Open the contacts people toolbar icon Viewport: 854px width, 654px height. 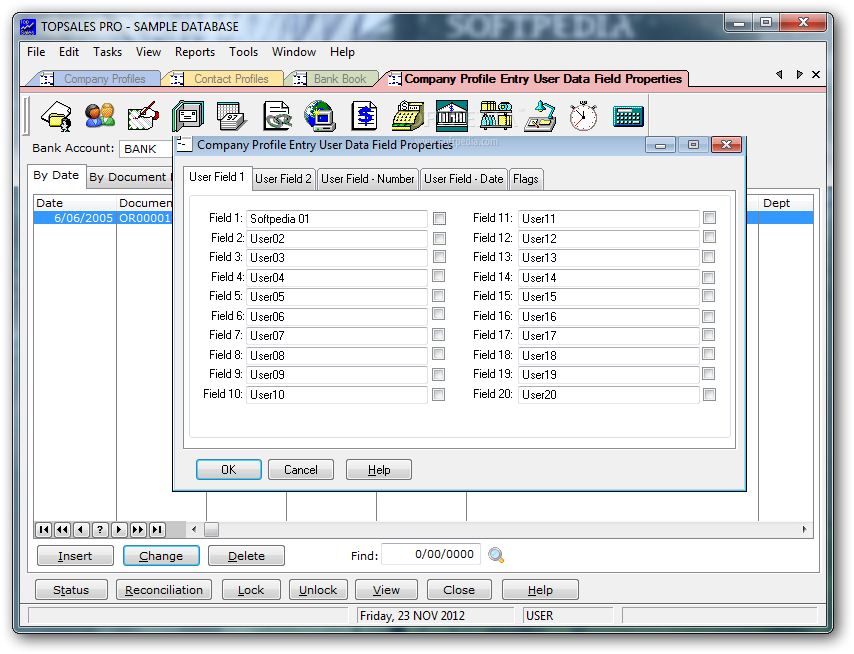pos(100,115)
